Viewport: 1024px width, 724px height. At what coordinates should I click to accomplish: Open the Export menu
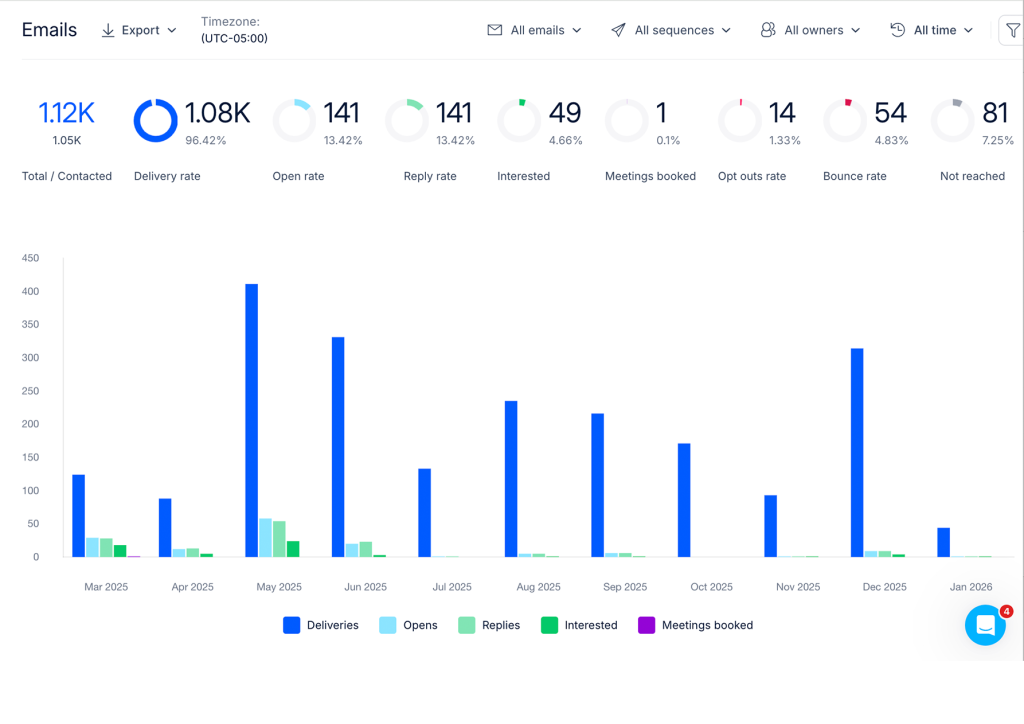click(139, 31)
